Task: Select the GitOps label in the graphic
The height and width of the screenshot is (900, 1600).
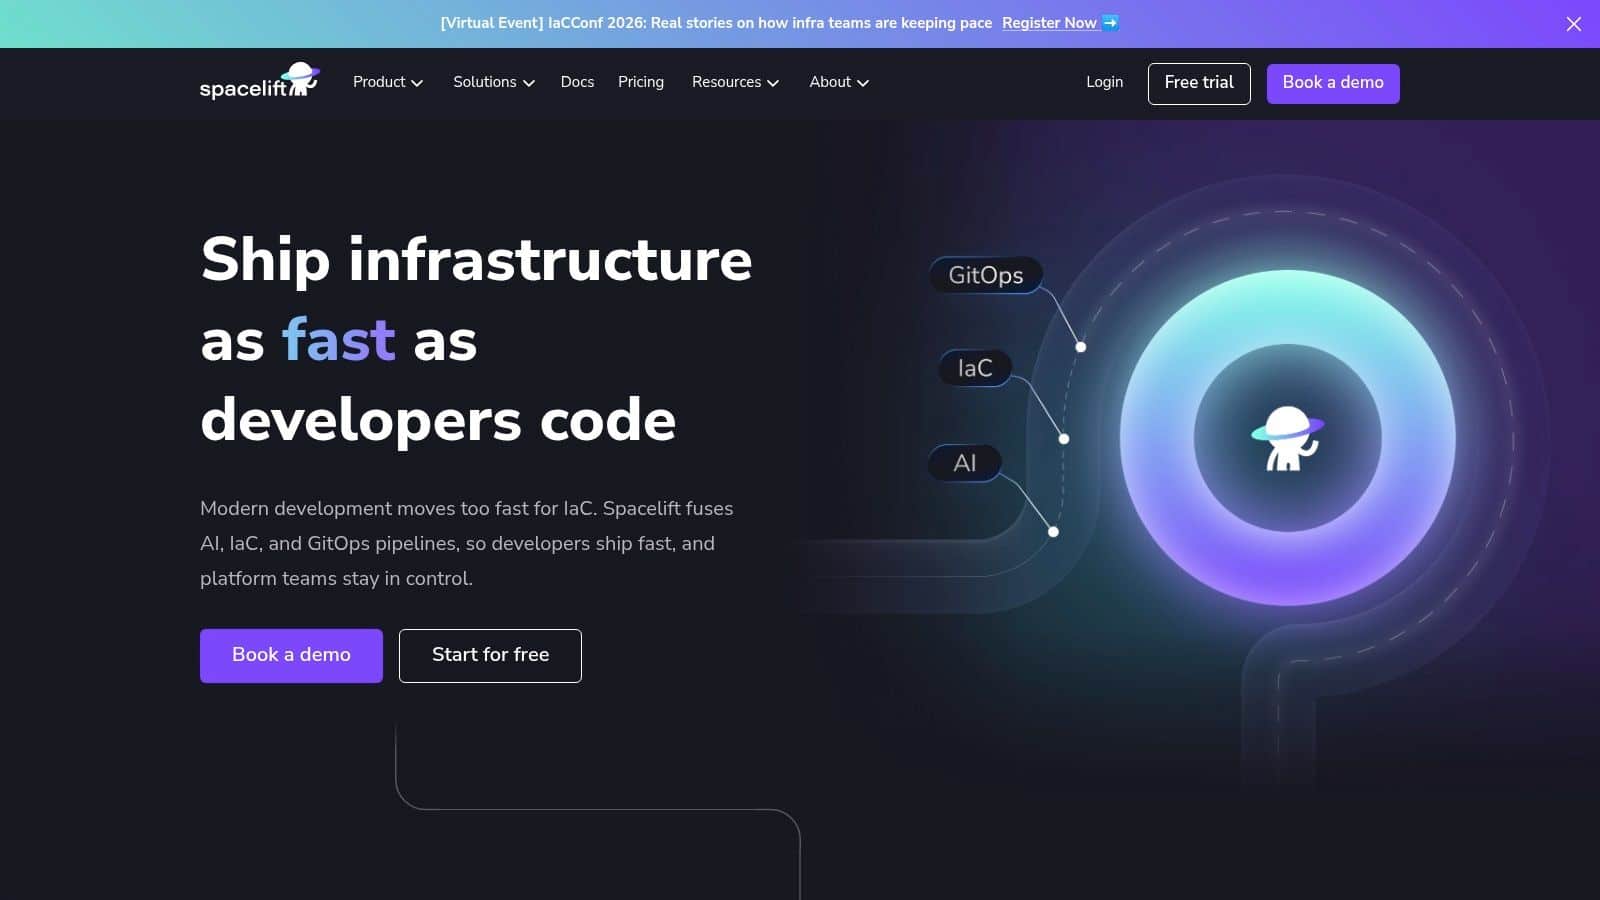Action: (x=986, y=275)
